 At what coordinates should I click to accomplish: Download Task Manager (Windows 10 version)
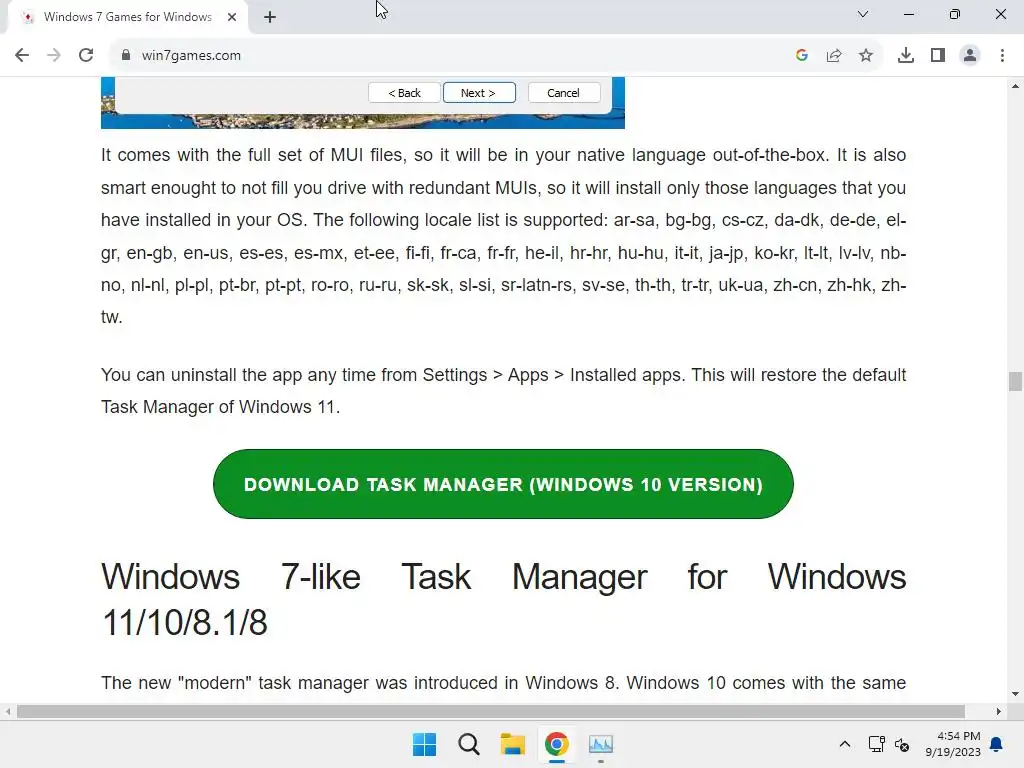point(503,484)
